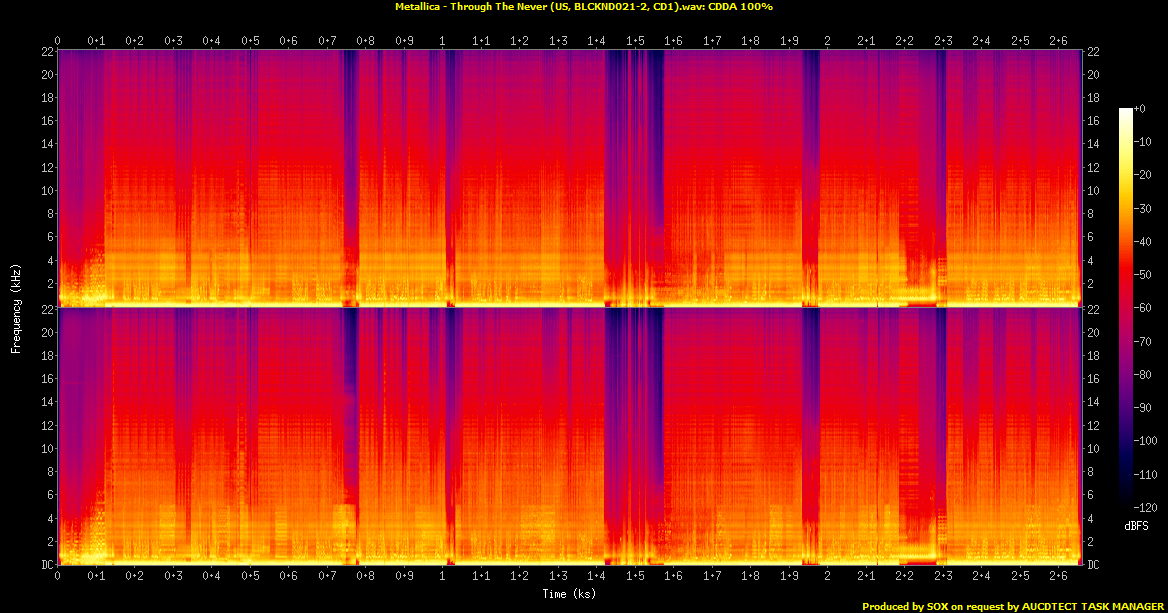Viewport: 1168px width, 613px height.
Task: Click the "Frequency (kHz)" axis label
Action: click(15, 308)
